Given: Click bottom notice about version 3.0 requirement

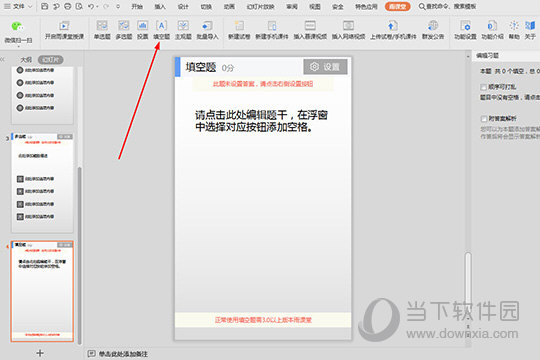Looking at the screenshot, I should click(x=263, y=320).
